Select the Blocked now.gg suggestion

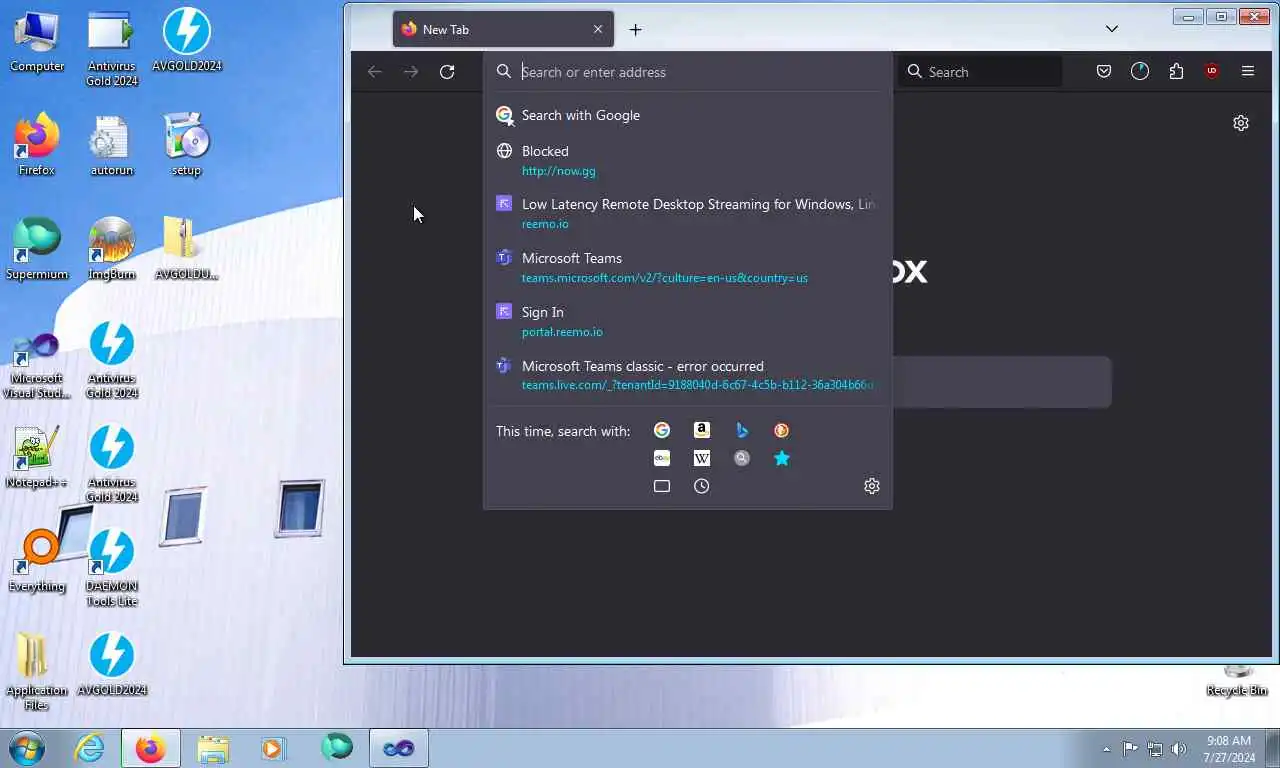coord(688,160)
